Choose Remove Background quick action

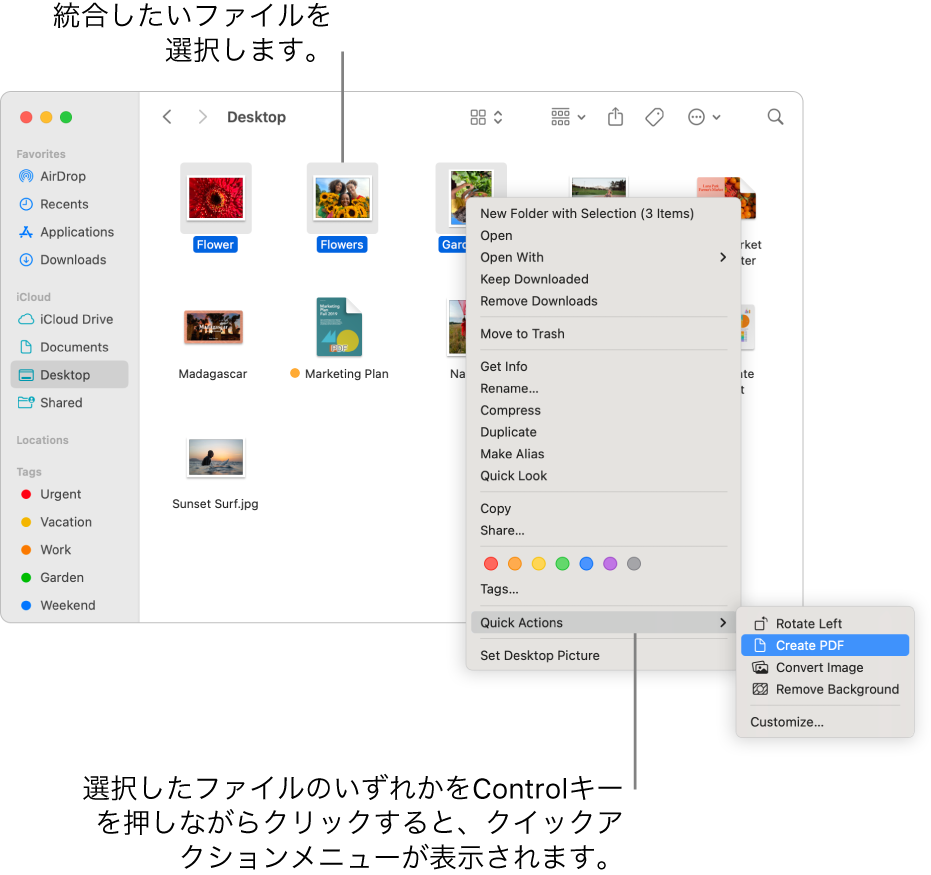tap(825, 690)
